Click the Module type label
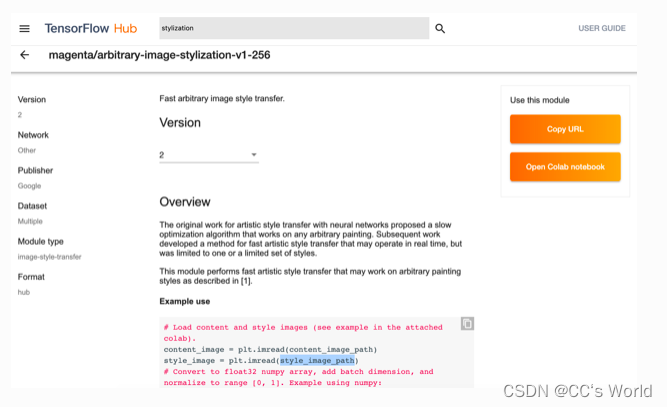The width and height of the screenshot is (667, 407). pyautogui.click(x=40, y=241)
